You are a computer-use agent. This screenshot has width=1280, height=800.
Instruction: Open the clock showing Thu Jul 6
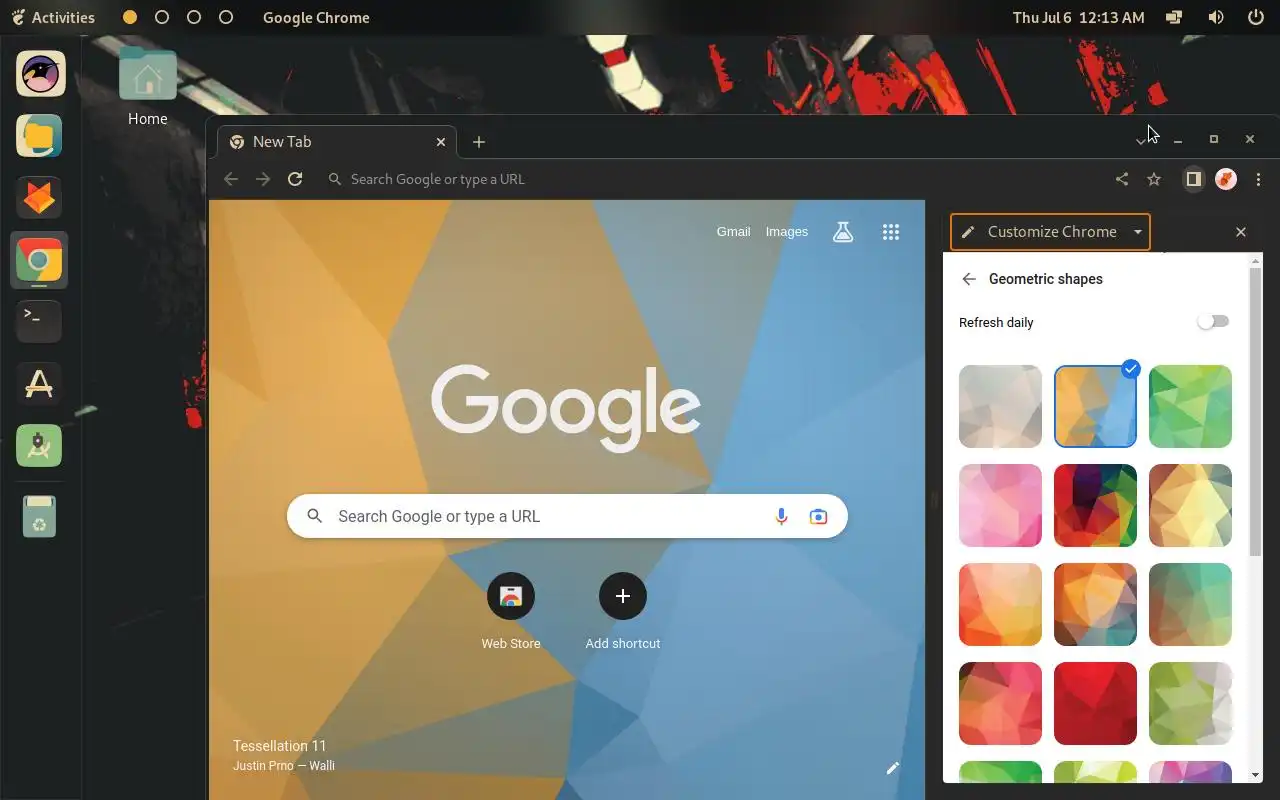tap(1078, 17)
